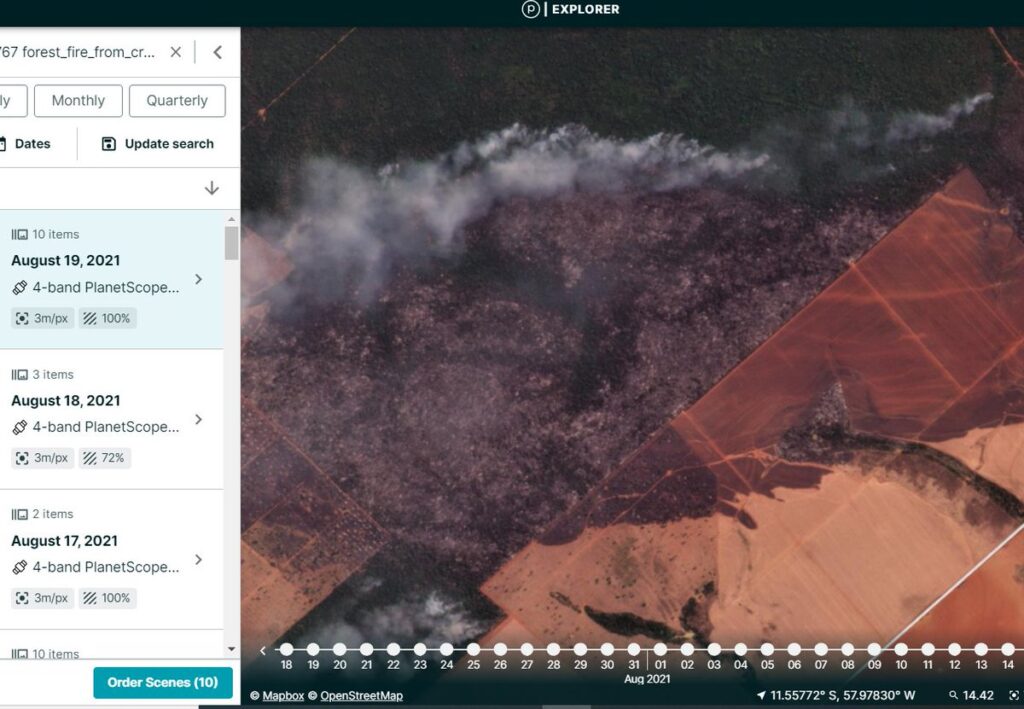1024x709 pixels.
Task: Click the sort arrow above results list
Action: coord(211,187)
